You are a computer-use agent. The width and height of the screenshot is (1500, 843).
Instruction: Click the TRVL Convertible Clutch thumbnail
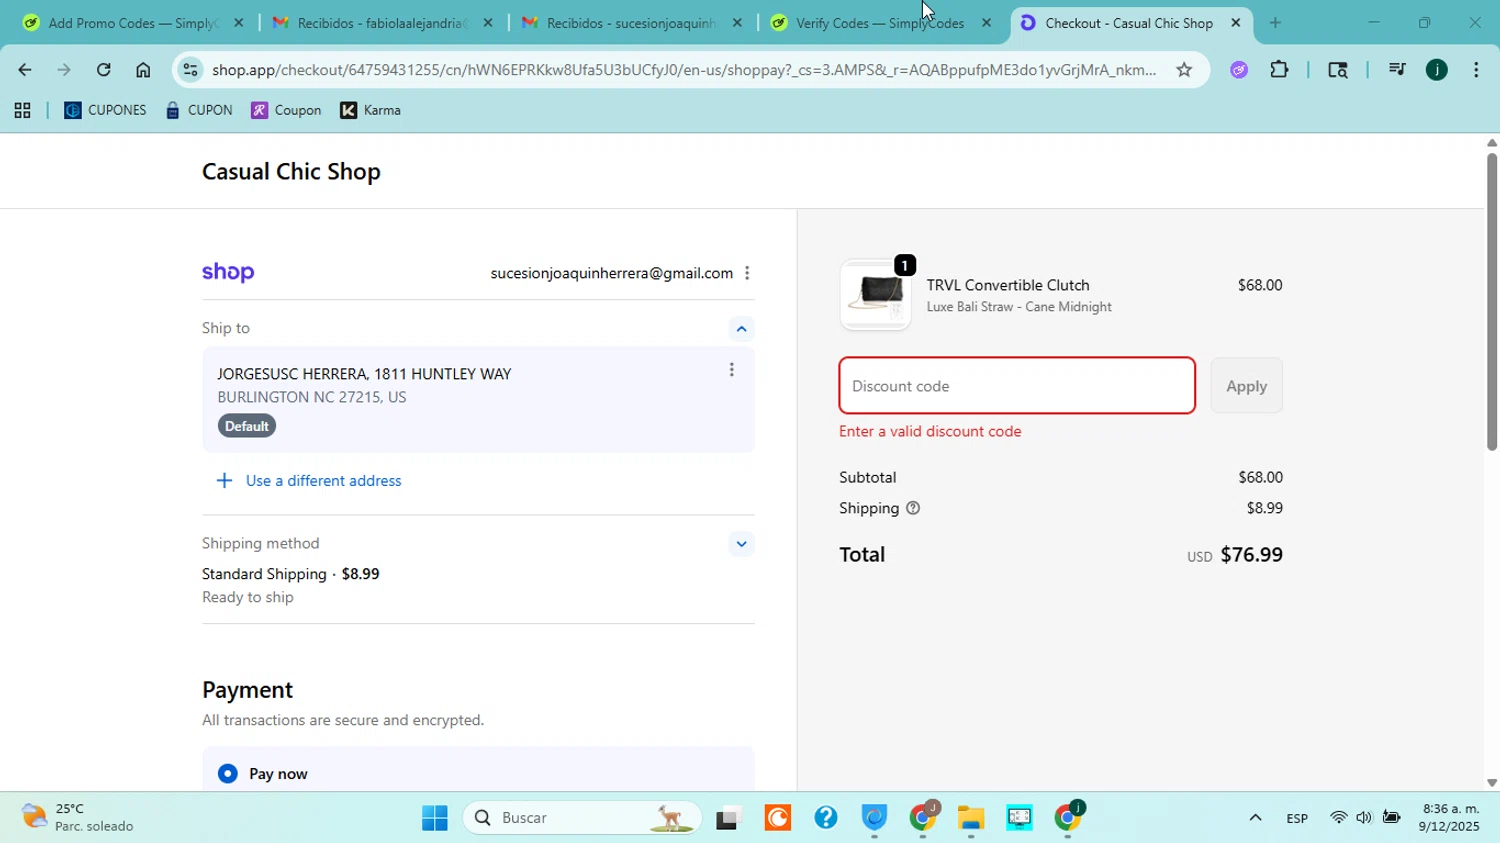tap(875, 295)
